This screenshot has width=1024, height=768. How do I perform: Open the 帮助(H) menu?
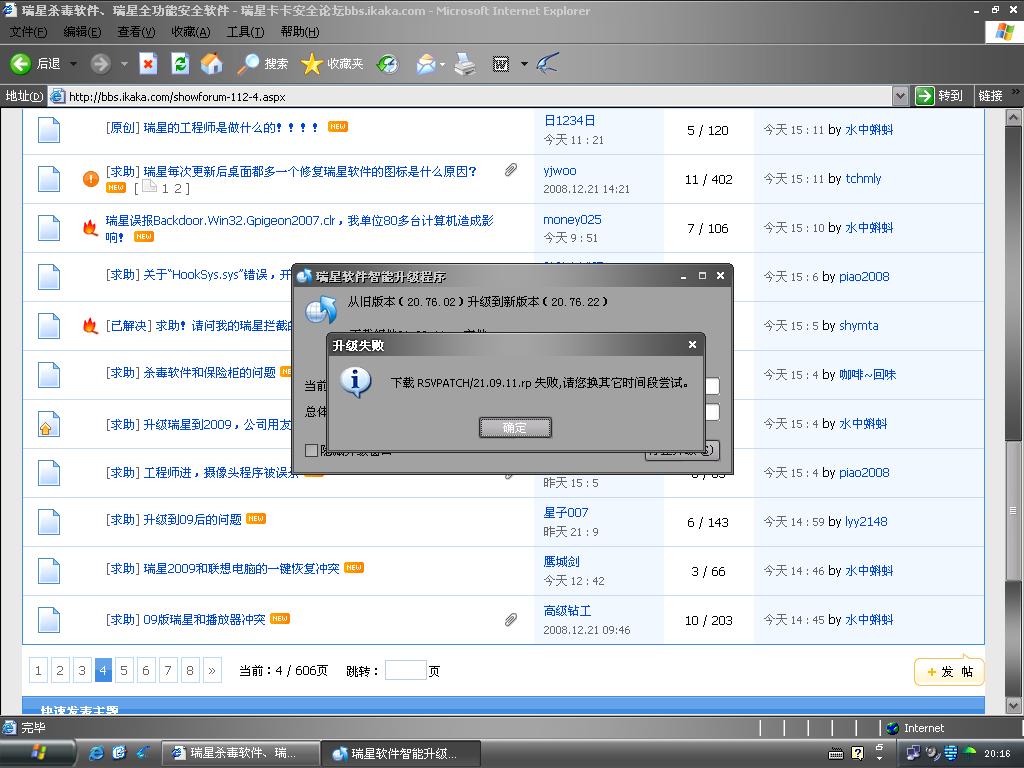[300, 31]
